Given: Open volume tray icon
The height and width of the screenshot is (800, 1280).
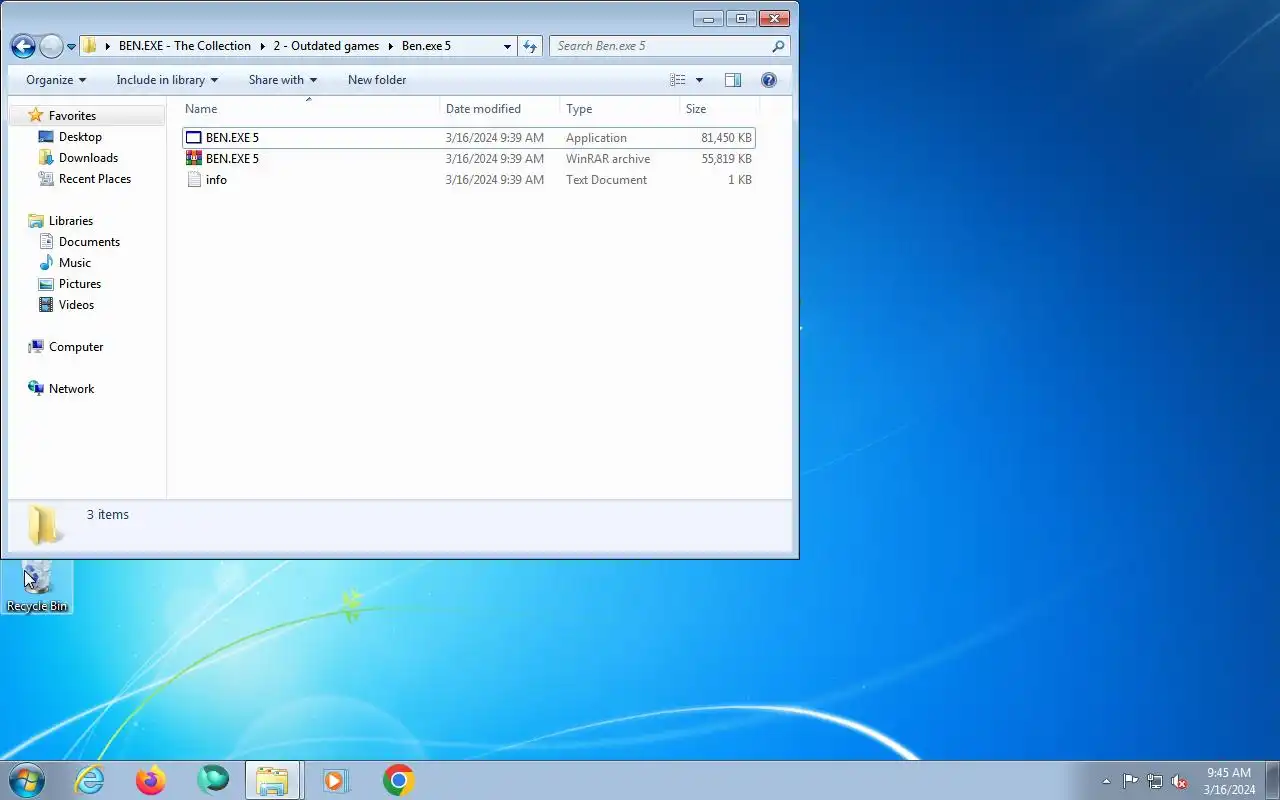Looking at the screenshot, I should pyautogui.click(x=1180, y=781).
